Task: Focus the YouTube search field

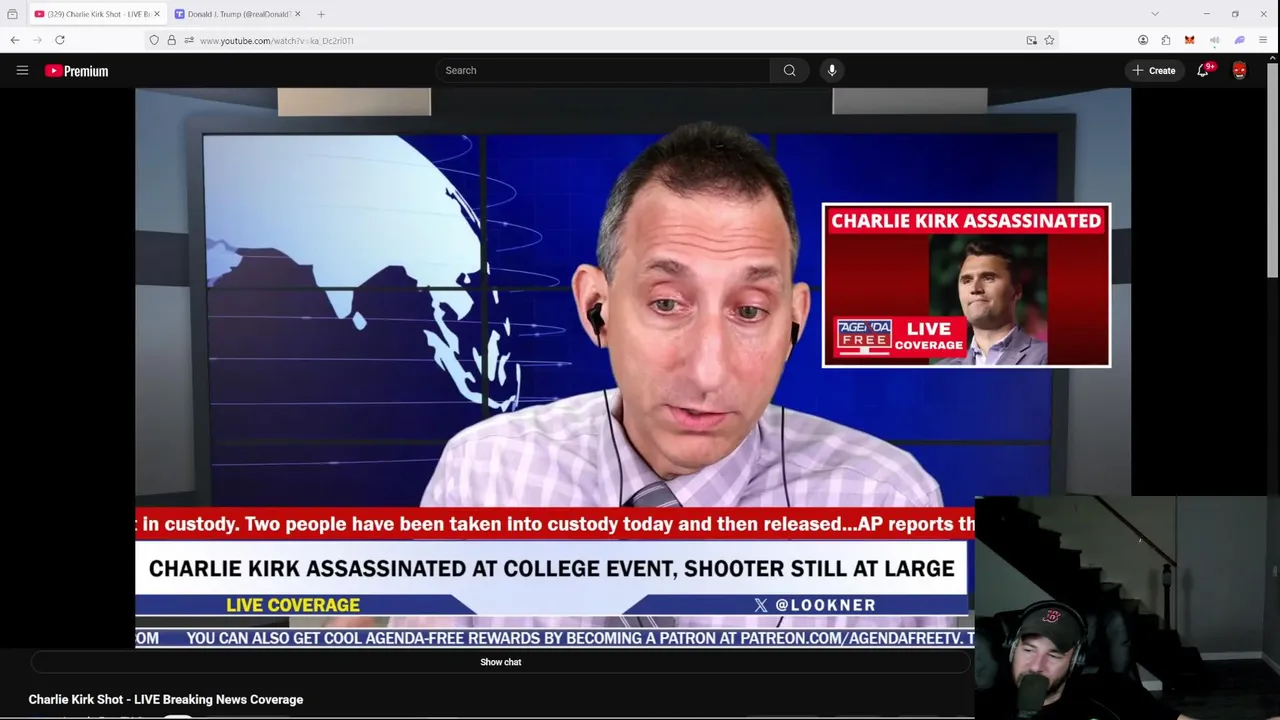Action: click(x=602, y=70)
